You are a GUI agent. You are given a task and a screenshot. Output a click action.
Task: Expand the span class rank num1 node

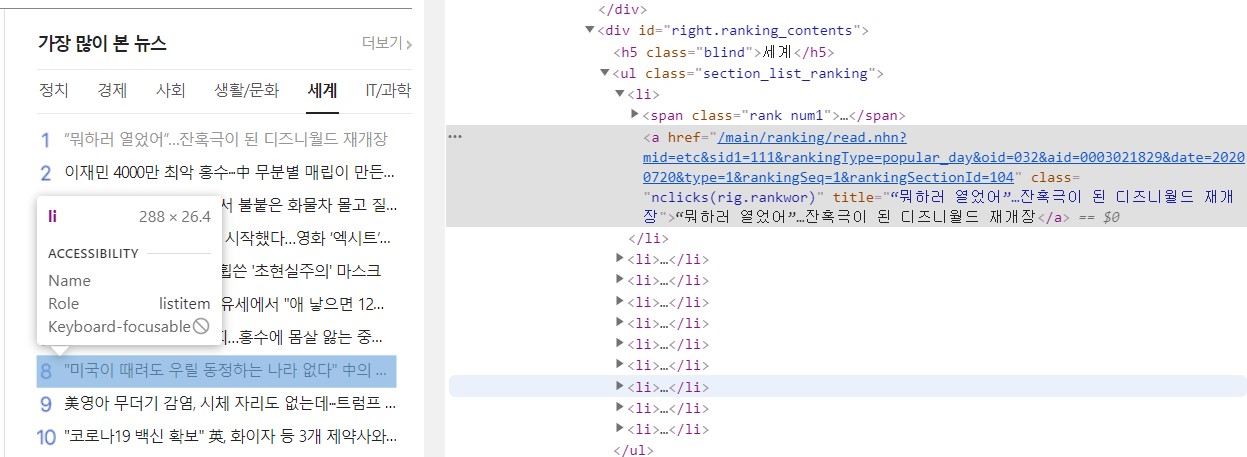click(x=635, y=115)
